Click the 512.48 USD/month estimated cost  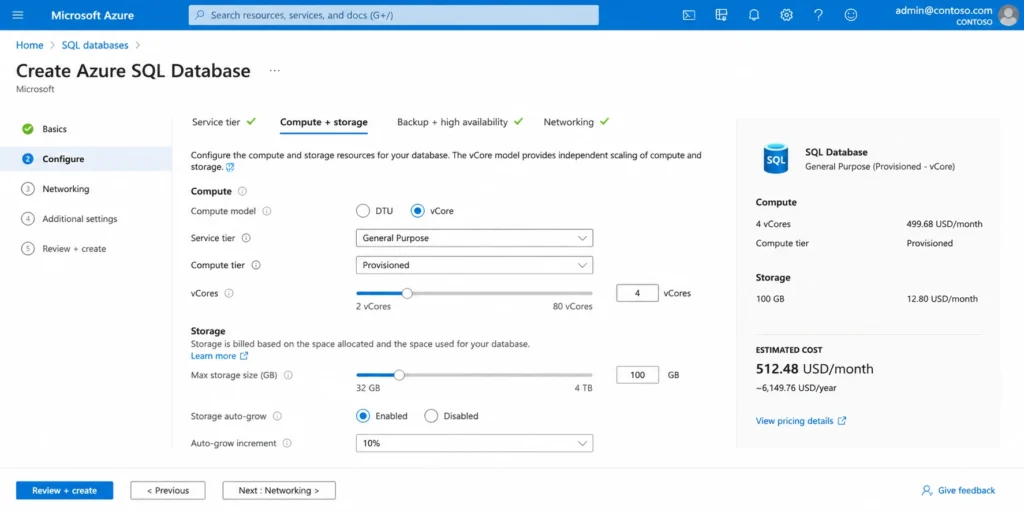tap(814, 369)
